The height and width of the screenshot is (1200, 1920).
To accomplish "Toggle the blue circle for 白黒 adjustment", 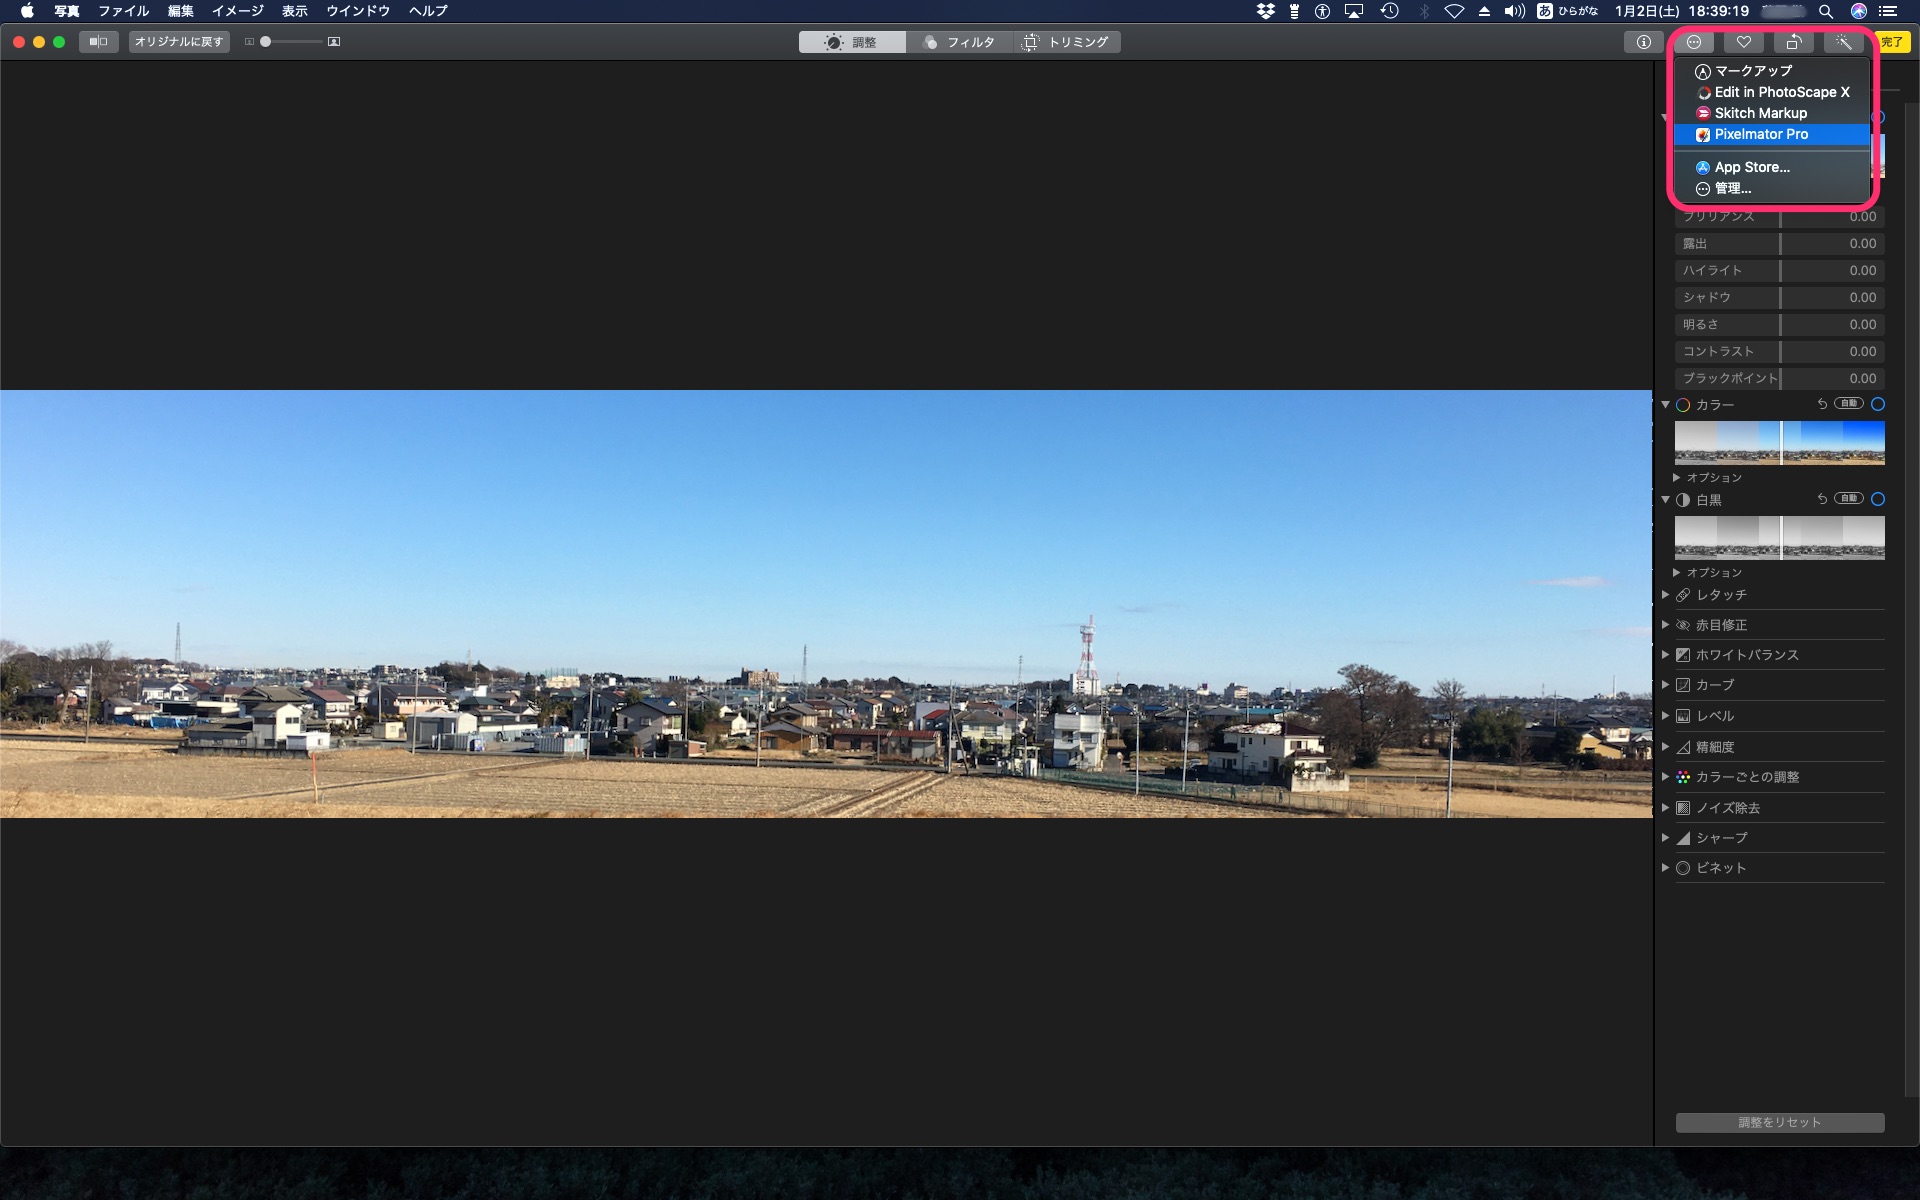I will coord(1877,499).
